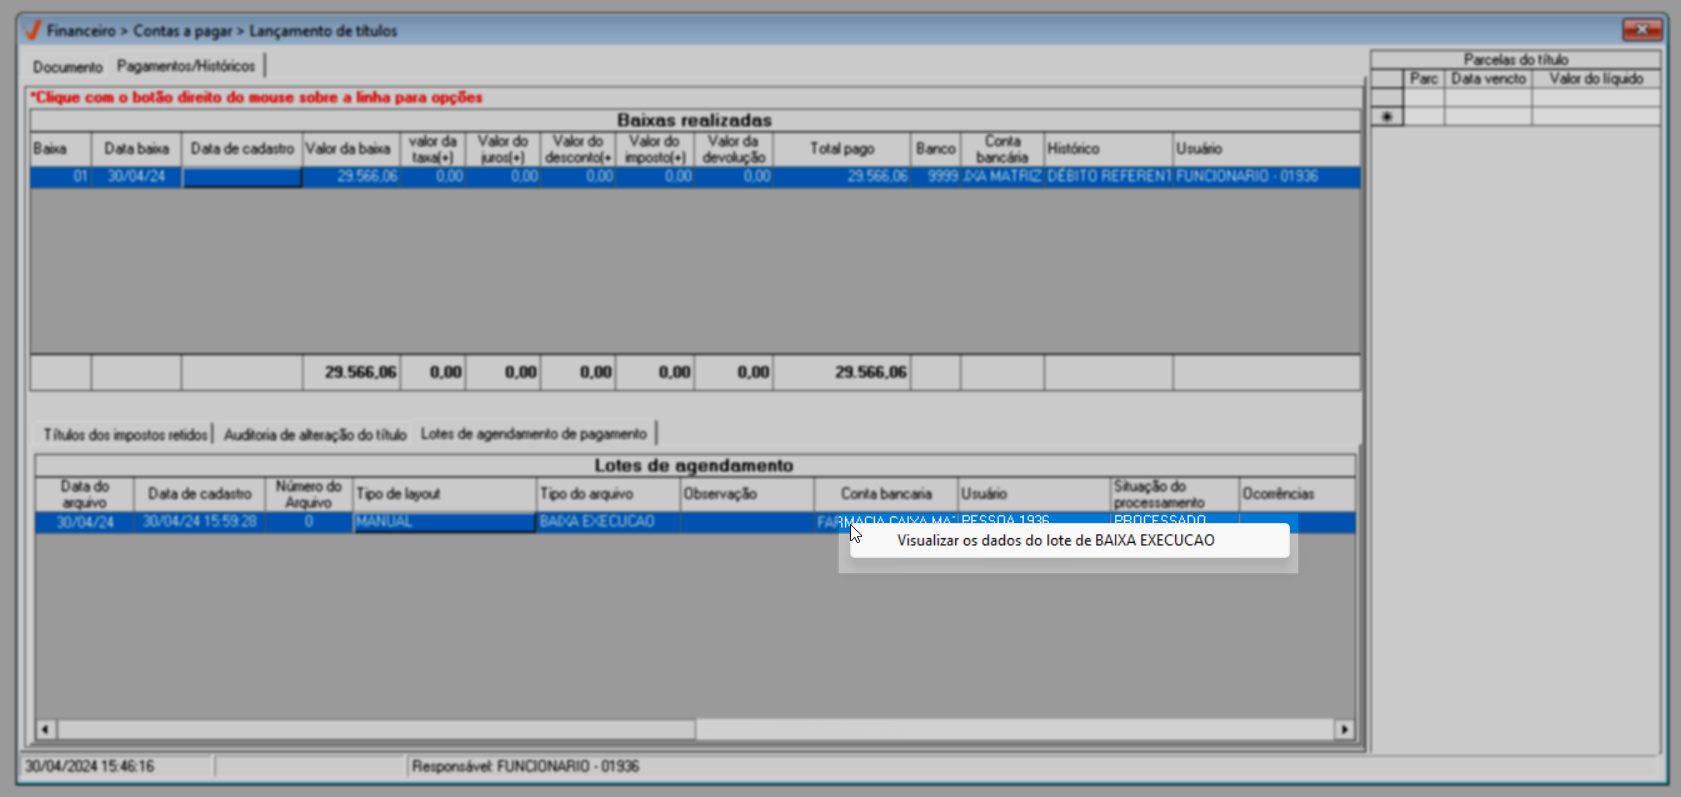The image size is (1681, 797).
Task: Switch to the Documento tab
Action: point(68,67)
